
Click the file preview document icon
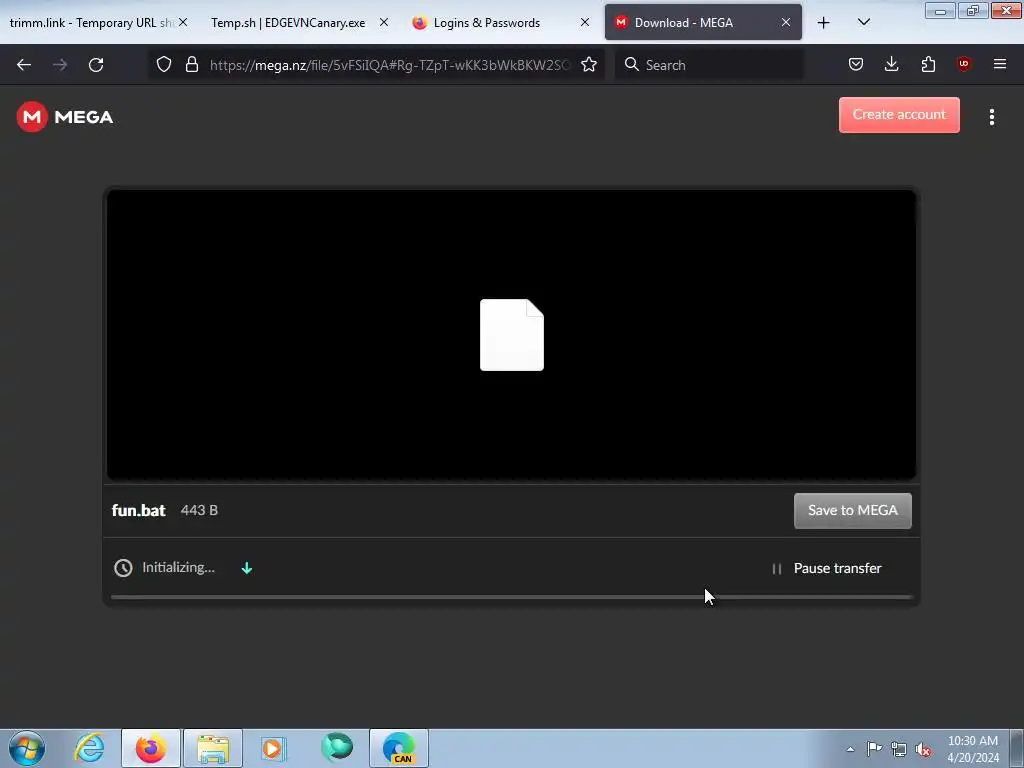tap(512, 335)
